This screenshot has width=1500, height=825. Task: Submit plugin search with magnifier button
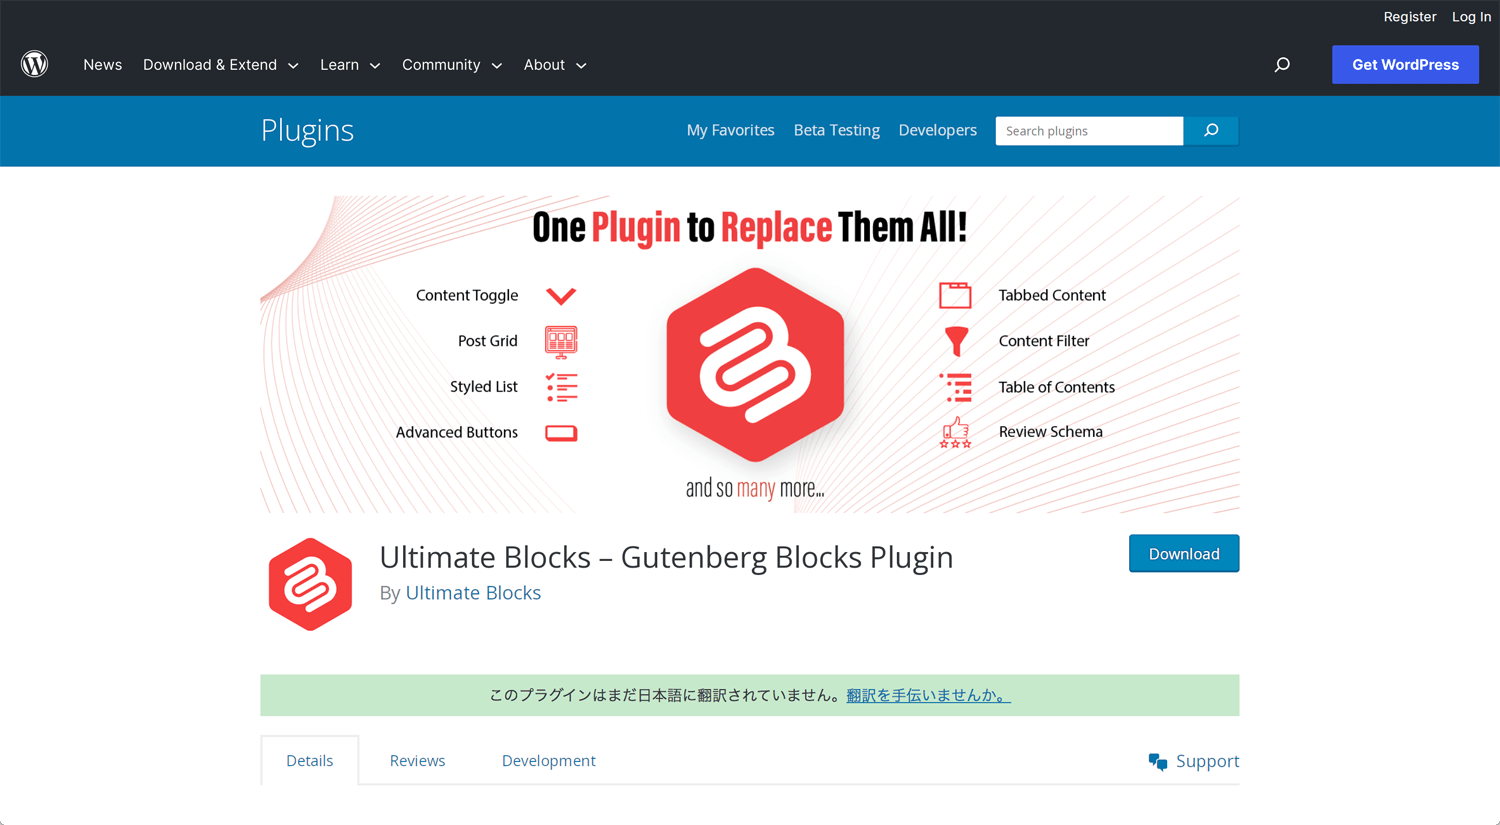pyautogui.click(x=1211, y=131)
